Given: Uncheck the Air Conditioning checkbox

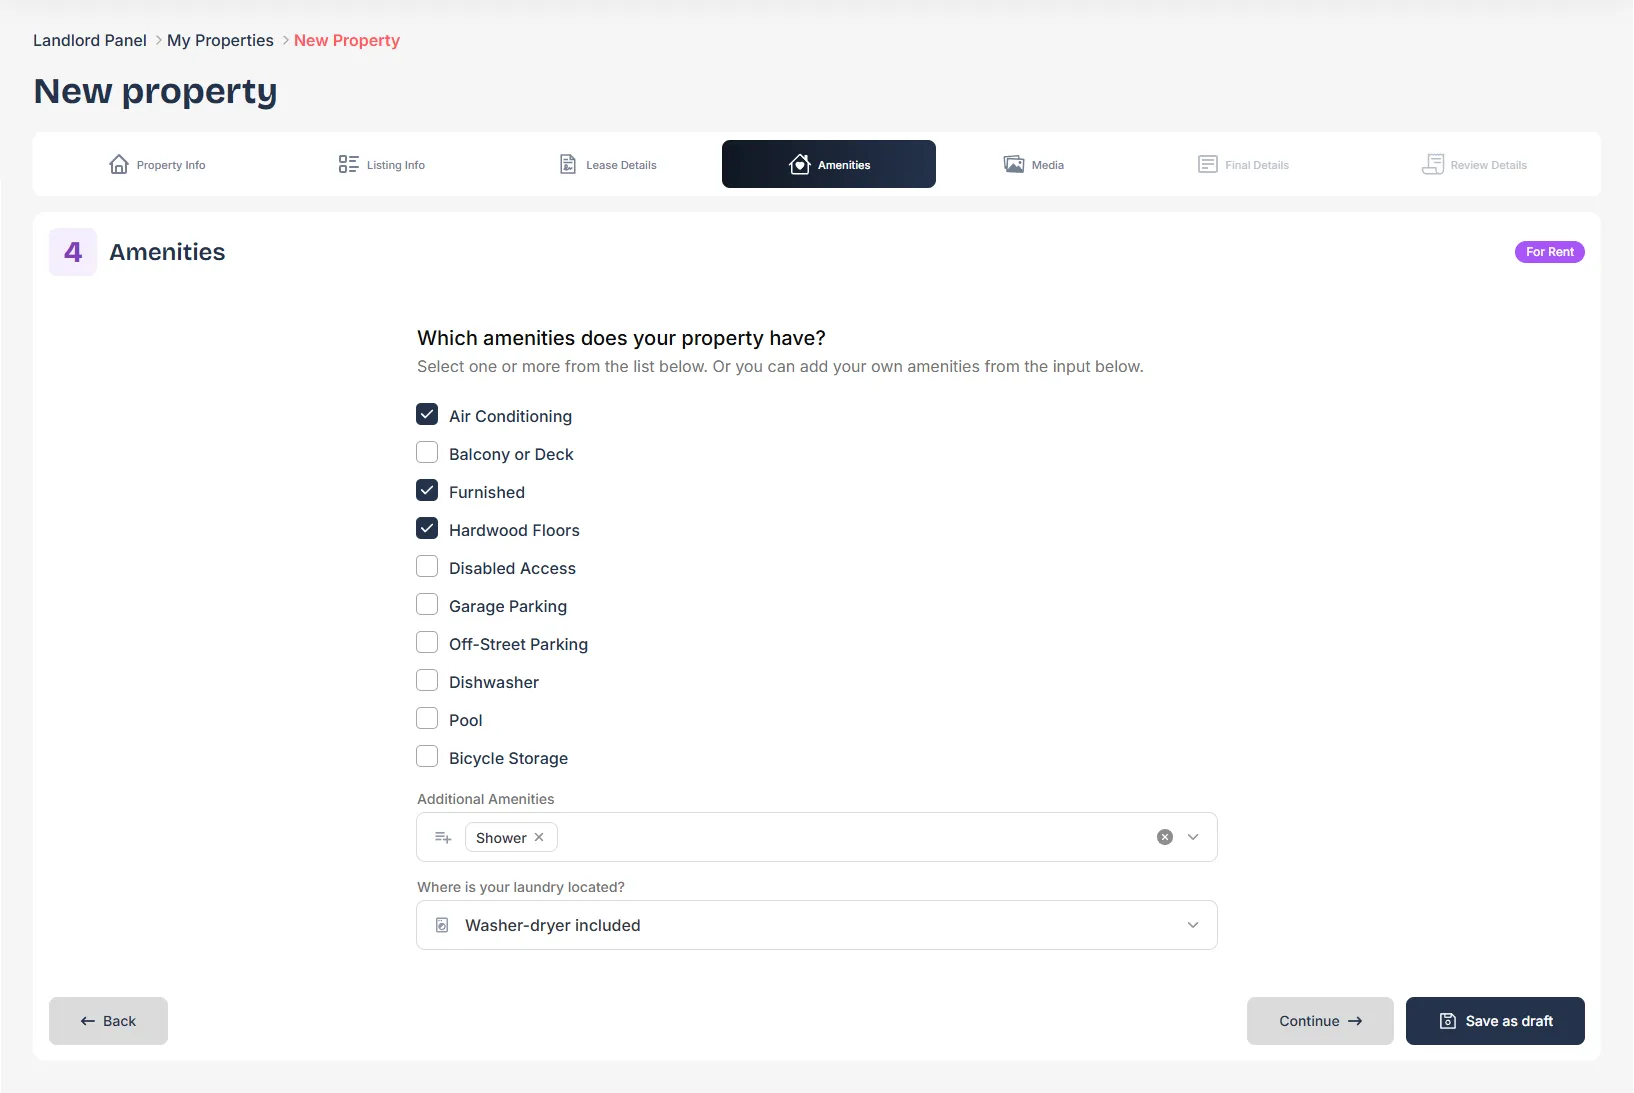Looking at the screenshot, I should click(427, 414).
